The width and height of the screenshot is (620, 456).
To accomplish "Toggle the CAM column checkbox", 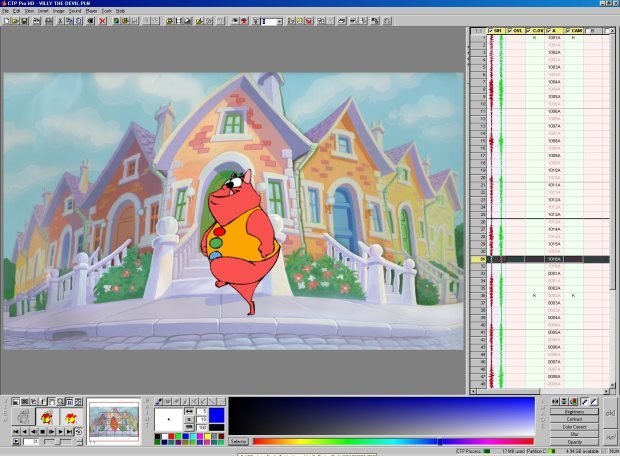I will pos(568,30).
